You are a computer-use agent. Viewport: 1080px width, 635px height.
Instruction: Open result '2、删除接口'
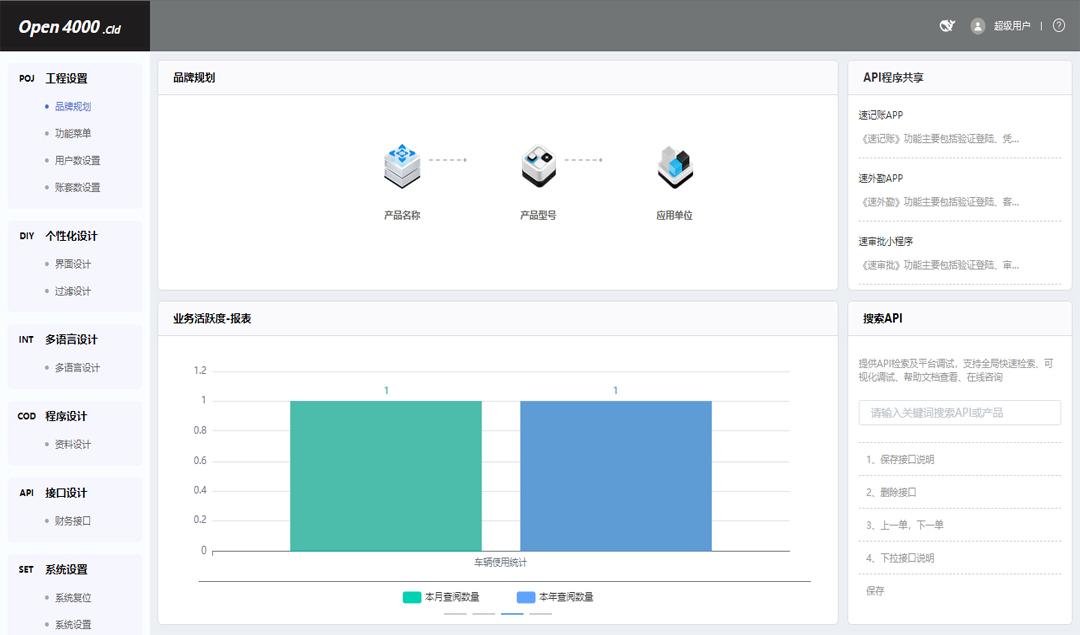[x=891, y=492]
